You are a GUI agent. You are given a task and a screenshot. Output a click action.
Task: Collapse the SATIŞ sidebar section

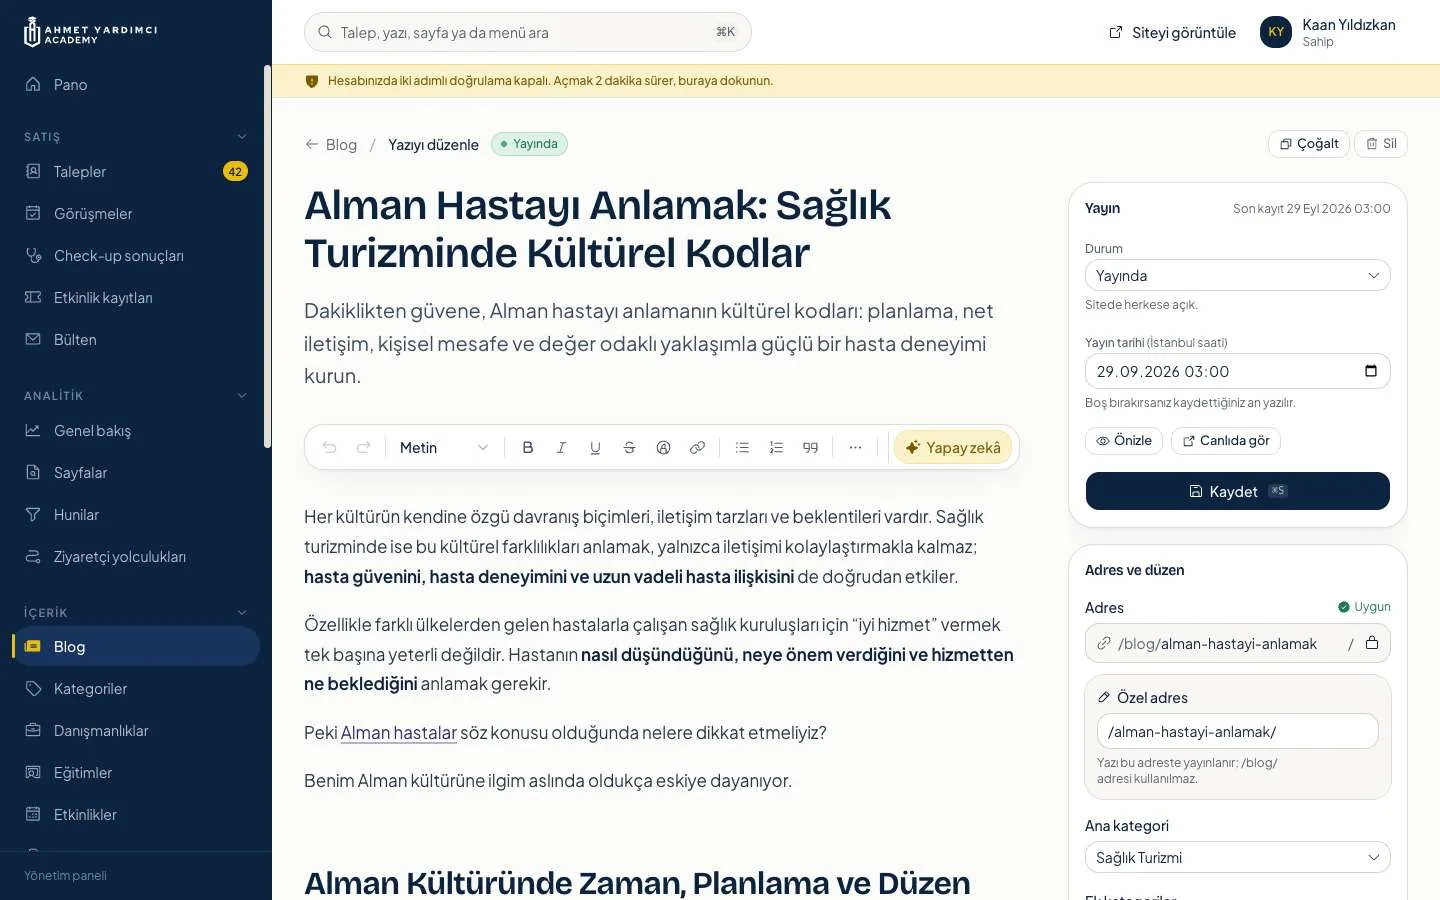click(x=241, y=137)
